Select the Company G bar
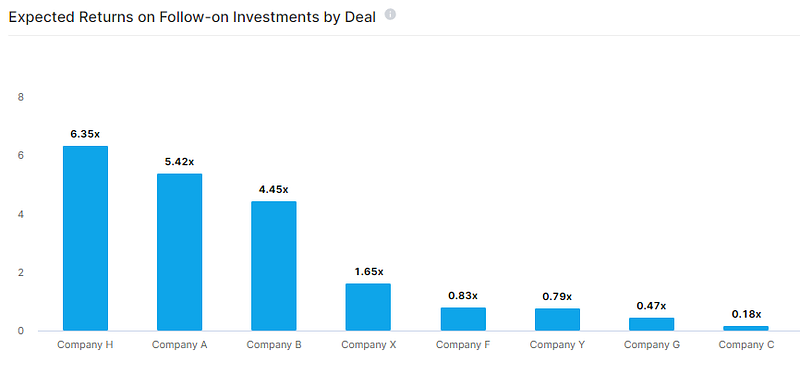The width and height of the screenshot is (800, 372). pos(652,324)
